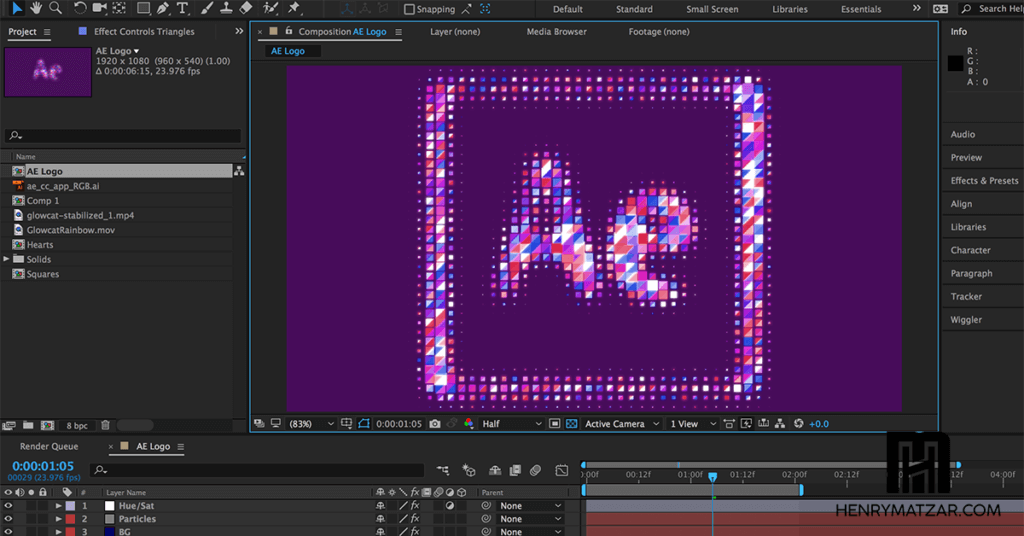
Task: Enable the Snapping checkbox
Action: pos(409,9)
